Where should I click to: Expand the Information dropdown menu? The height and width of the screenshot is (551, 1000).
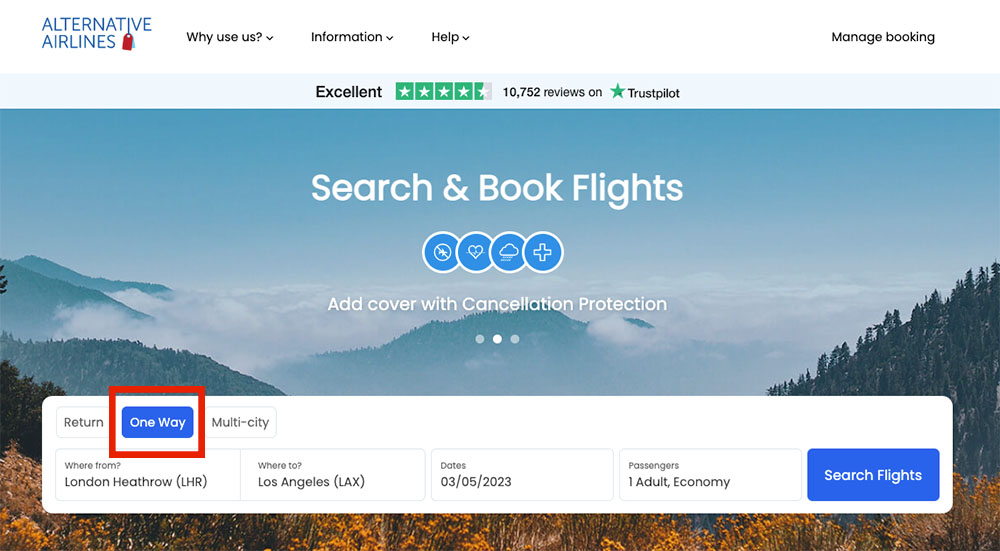tap(352, 37)
